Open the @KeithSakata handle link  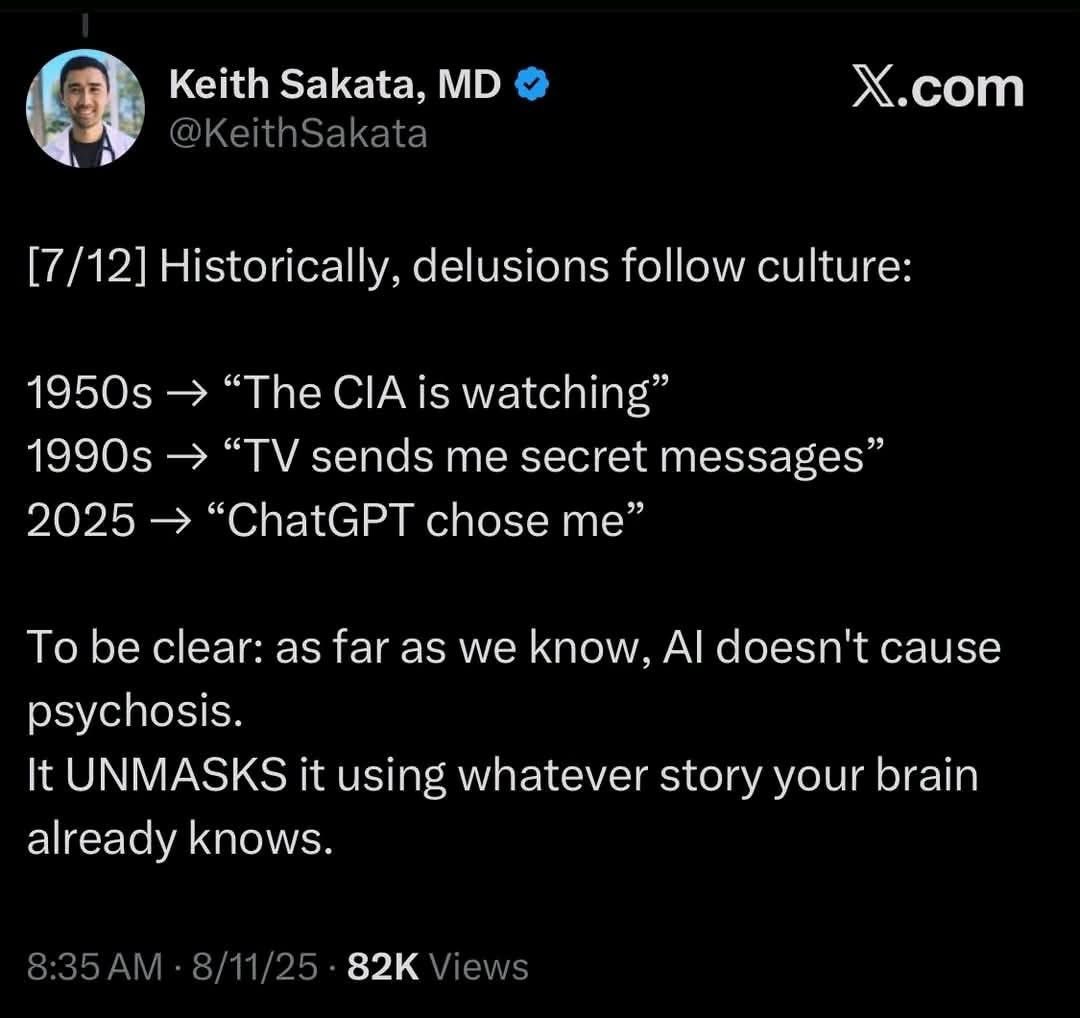click(298, 133)
